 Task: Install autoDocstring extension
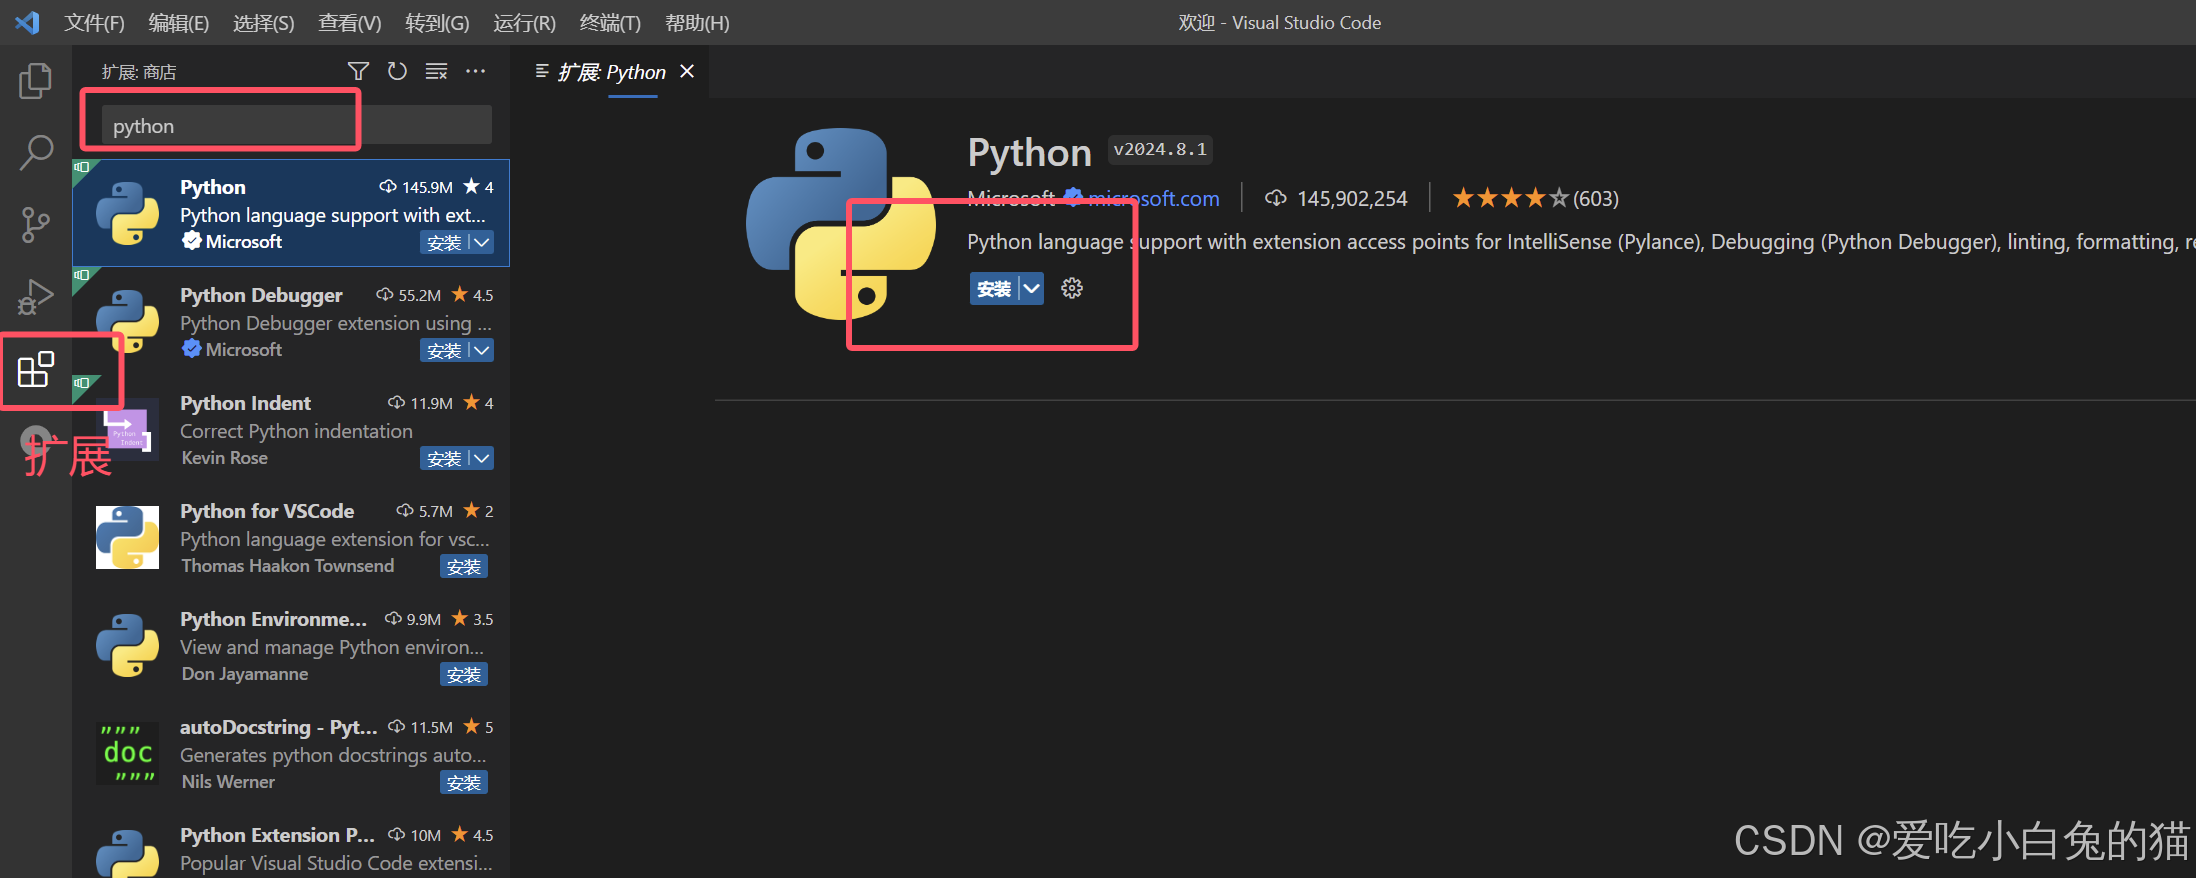464,782
